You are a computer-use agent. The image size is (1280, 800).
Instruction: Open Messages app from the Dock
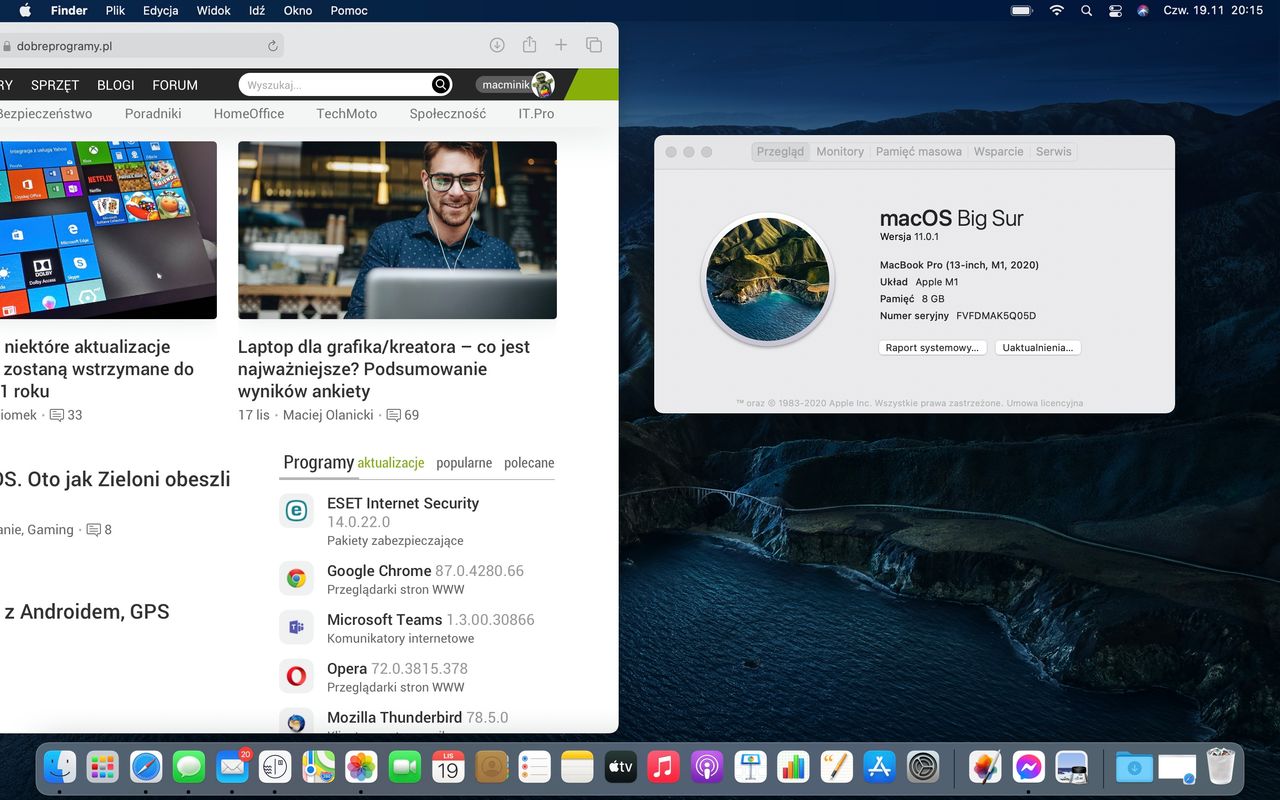click(189, 767)
